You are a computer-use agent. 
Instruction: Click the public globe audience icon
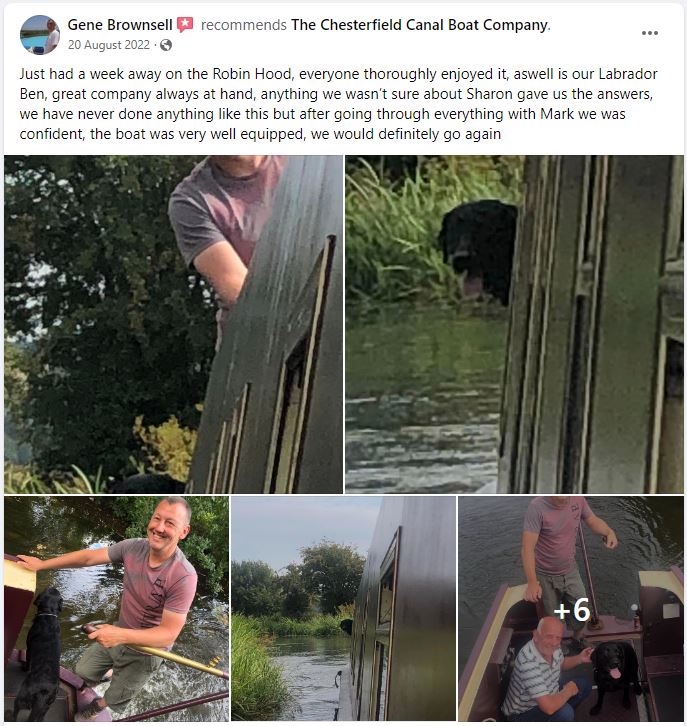click(x=166, y=45)
